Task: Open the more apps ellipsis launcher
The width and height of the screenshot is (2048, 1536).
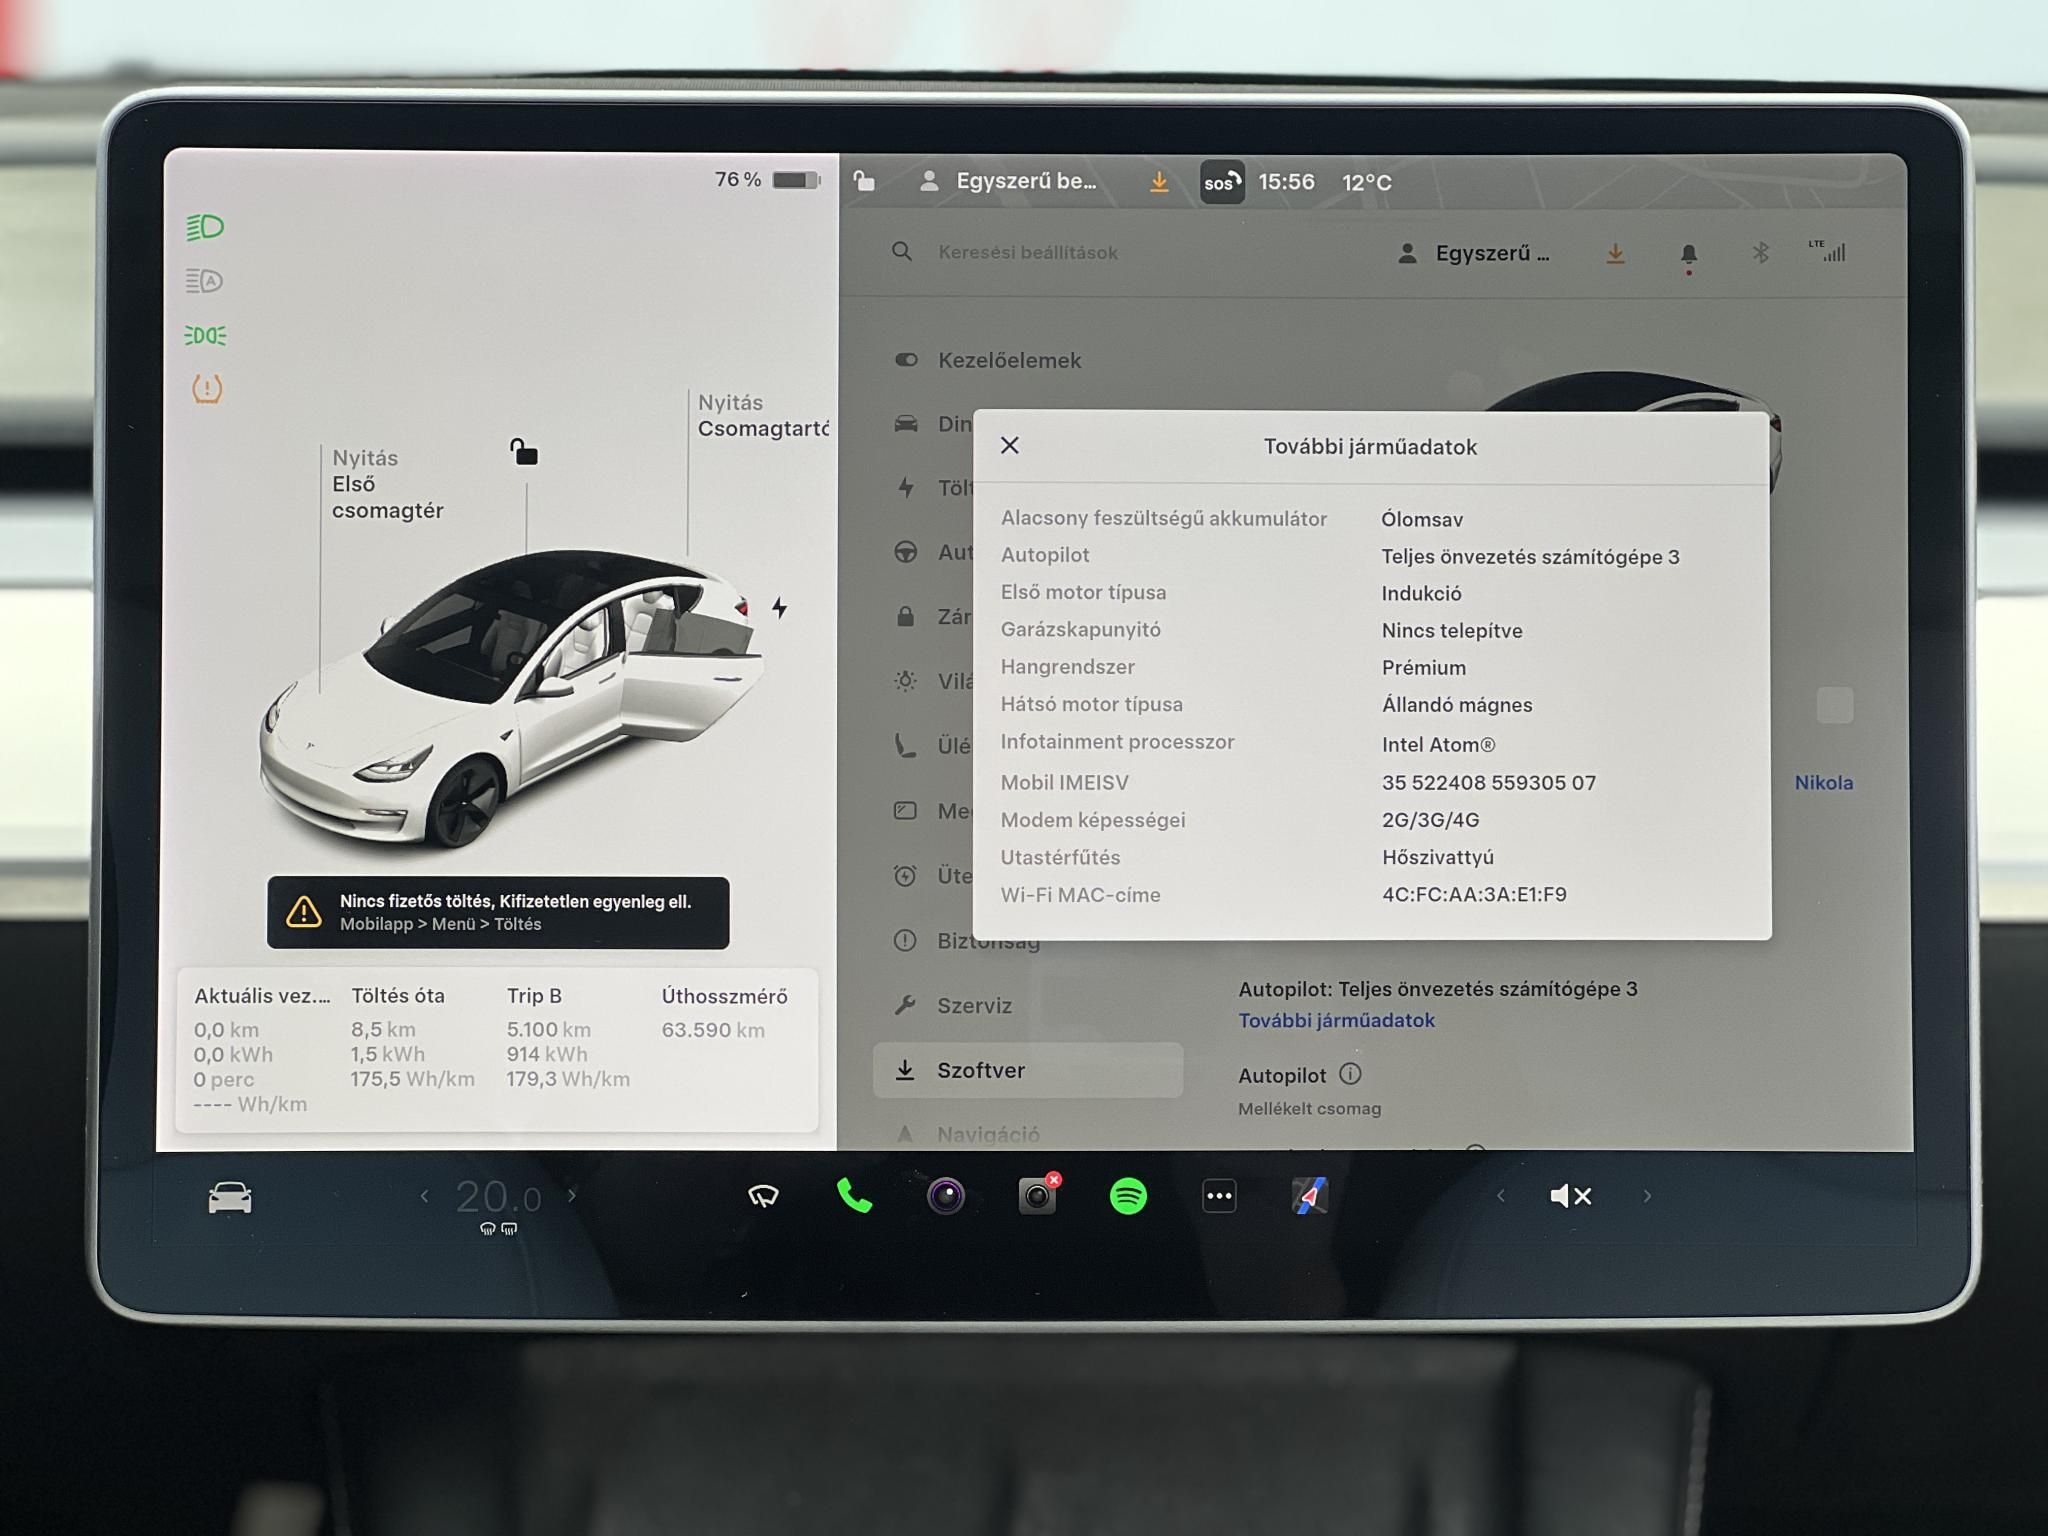Action: [x=1218, y=1195]
